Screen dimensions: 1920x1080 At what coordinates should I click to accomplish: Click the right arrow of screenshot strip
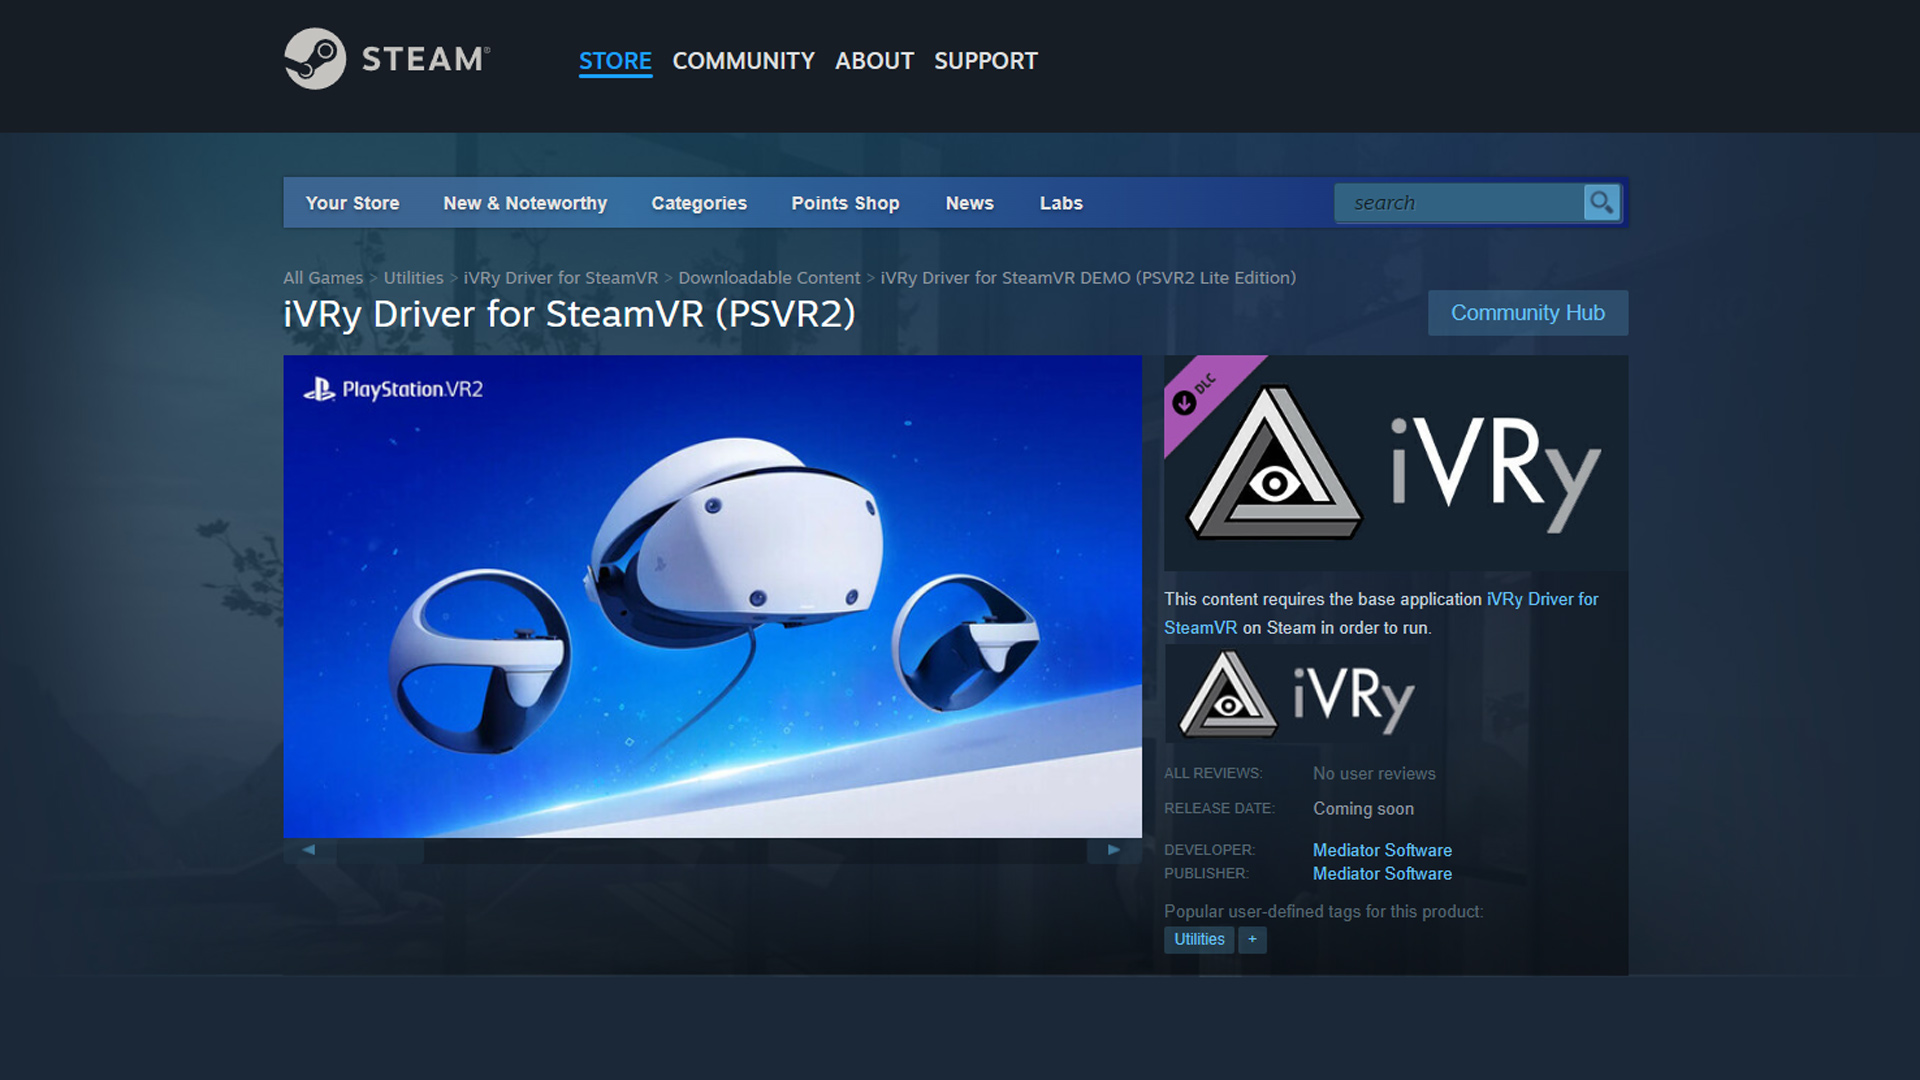(x=1114, y=850)
